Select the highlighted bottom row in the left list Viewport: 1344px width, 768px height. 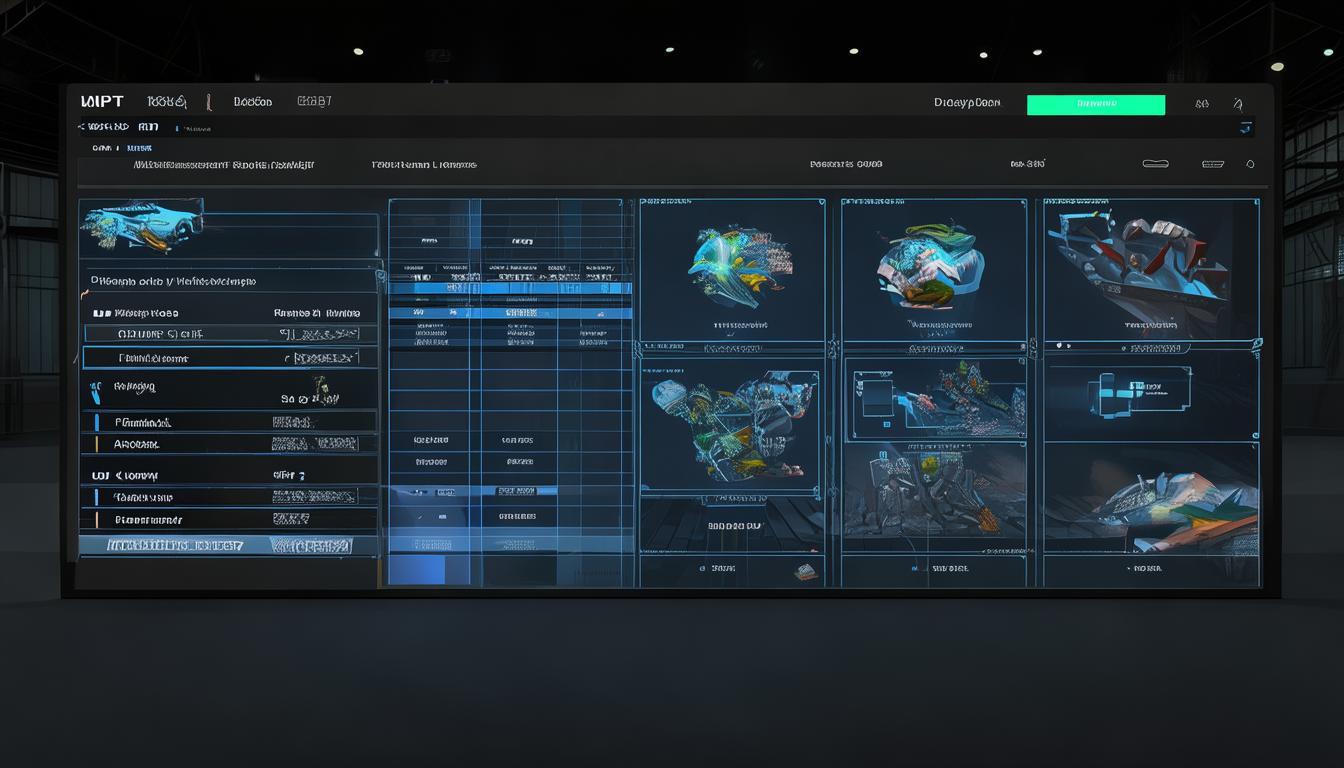(228, 546)
